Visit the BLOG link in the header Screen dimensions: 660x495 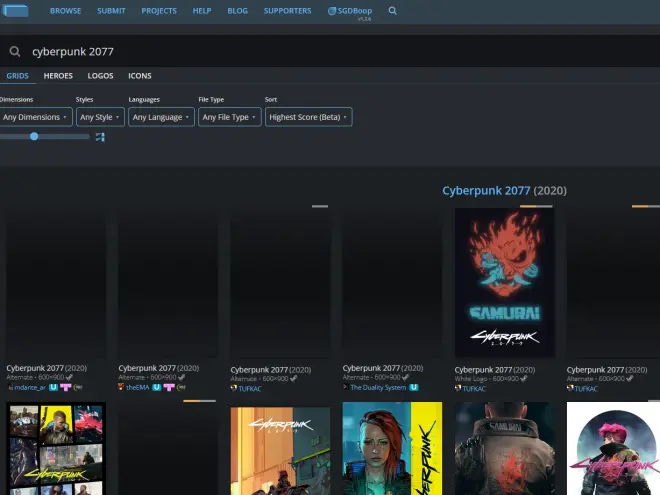(x=237, y=11)
